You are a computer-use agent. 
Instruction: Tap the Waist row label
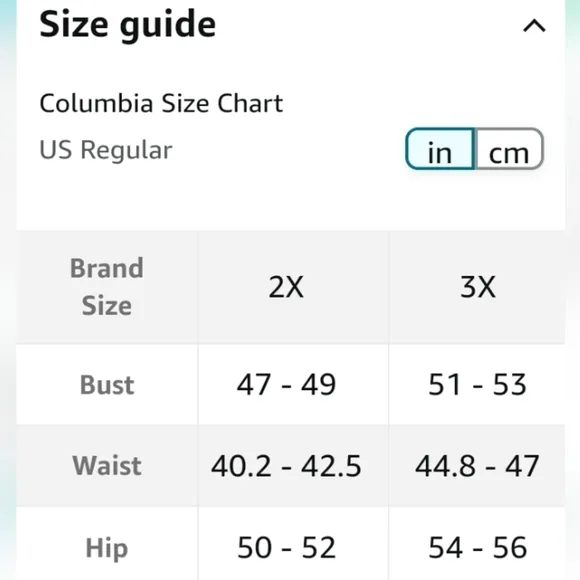pos(107,465)
